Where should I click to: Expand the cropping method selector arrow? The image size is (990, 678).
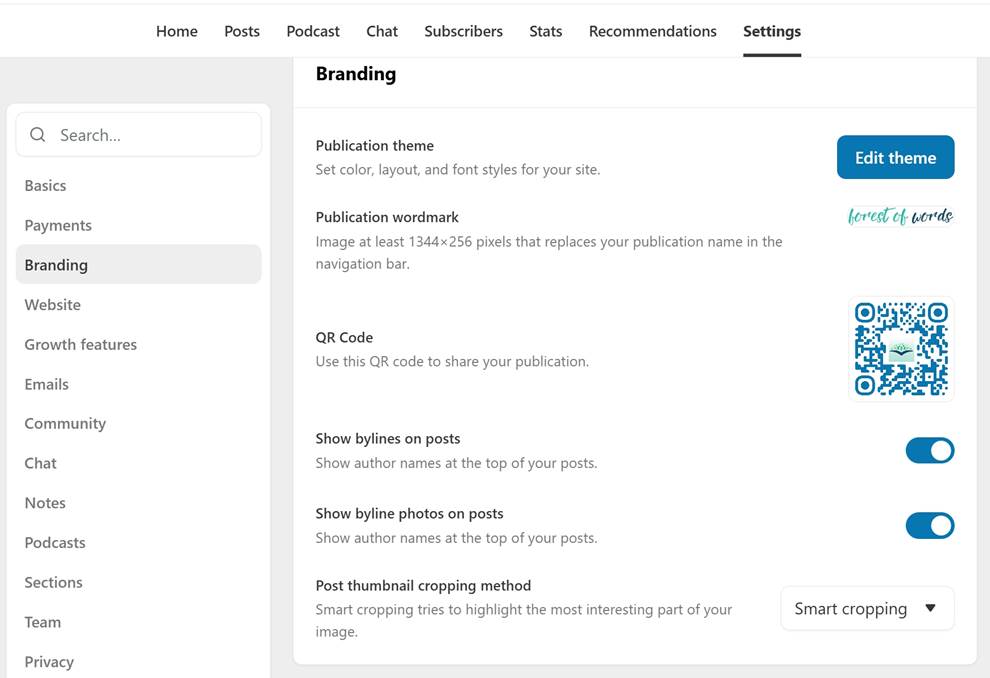931,607
